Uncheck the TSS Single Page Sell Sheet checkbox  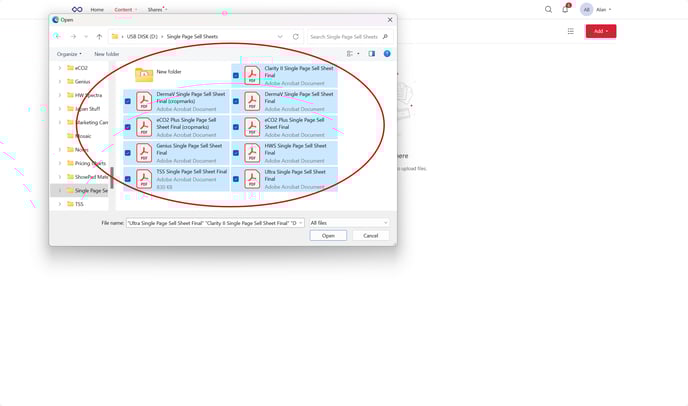128,179
